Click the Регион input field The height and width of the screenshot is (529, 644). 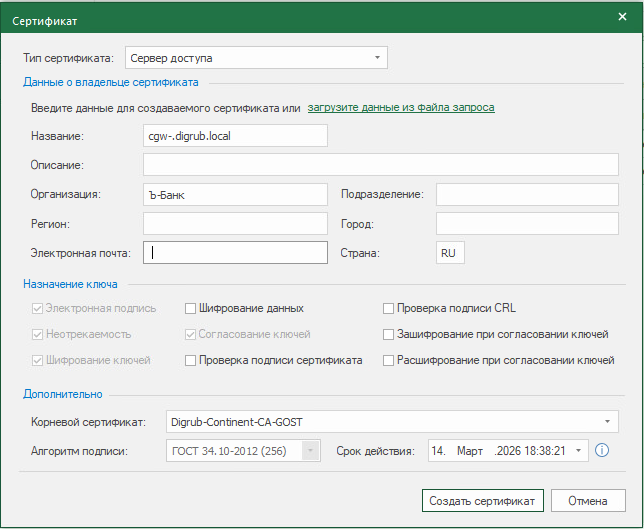(235, 223)
